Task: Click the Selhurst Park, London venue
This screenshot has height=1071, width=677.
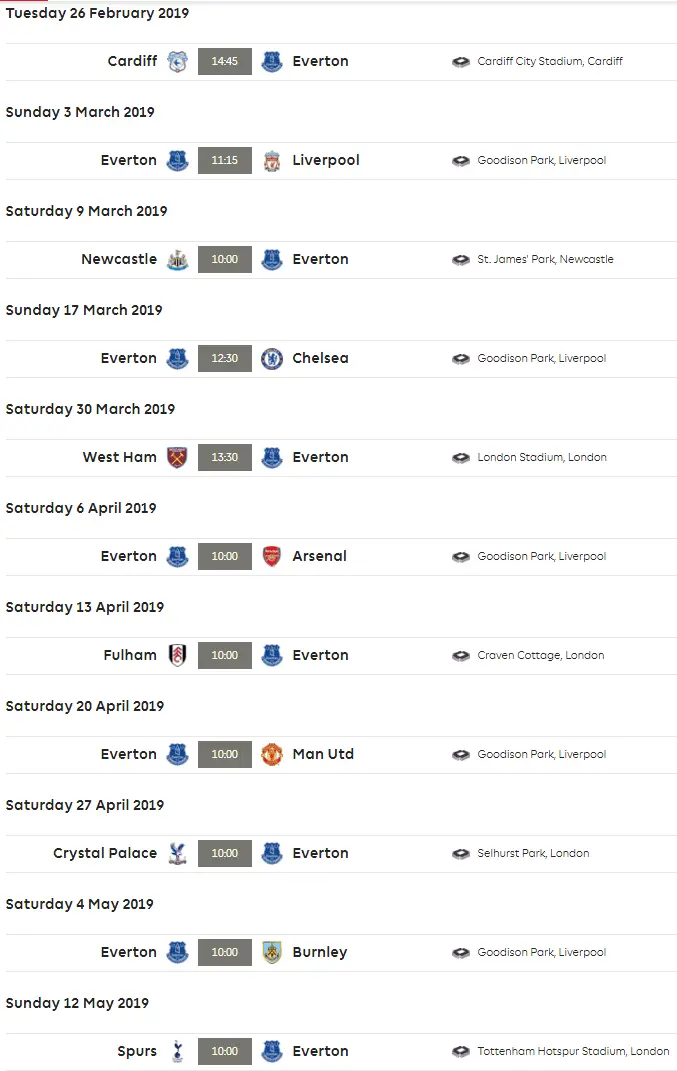Action: 533,853
